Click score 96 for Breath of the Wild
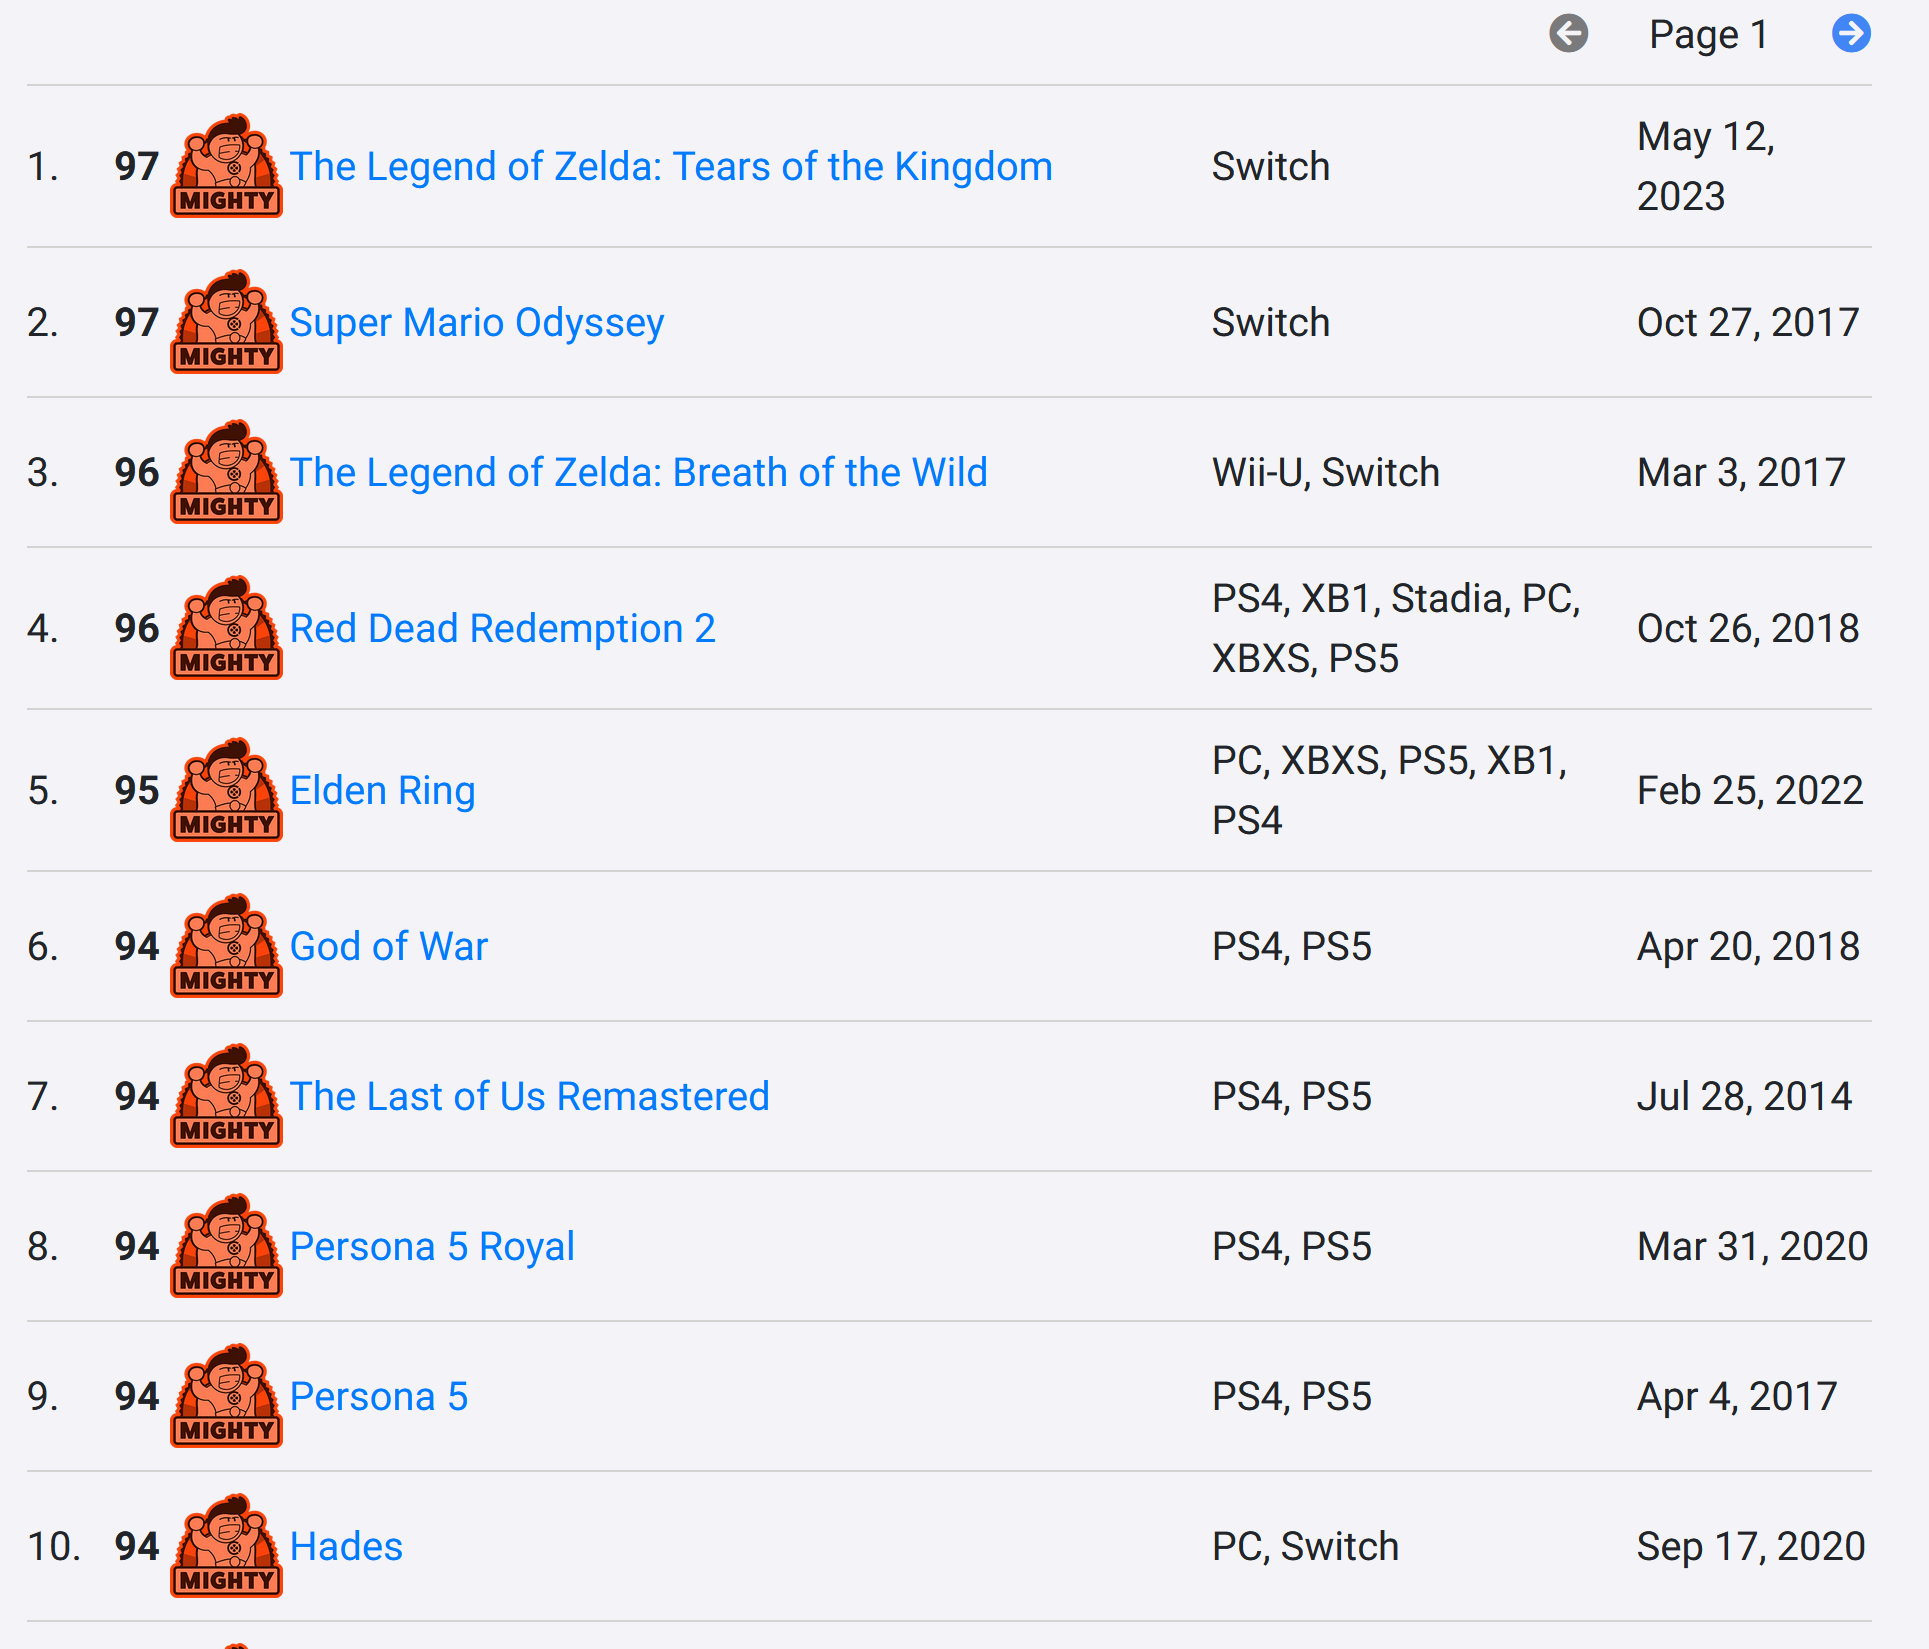The height and width of the screenshot is (1649, 1929). 137,472
